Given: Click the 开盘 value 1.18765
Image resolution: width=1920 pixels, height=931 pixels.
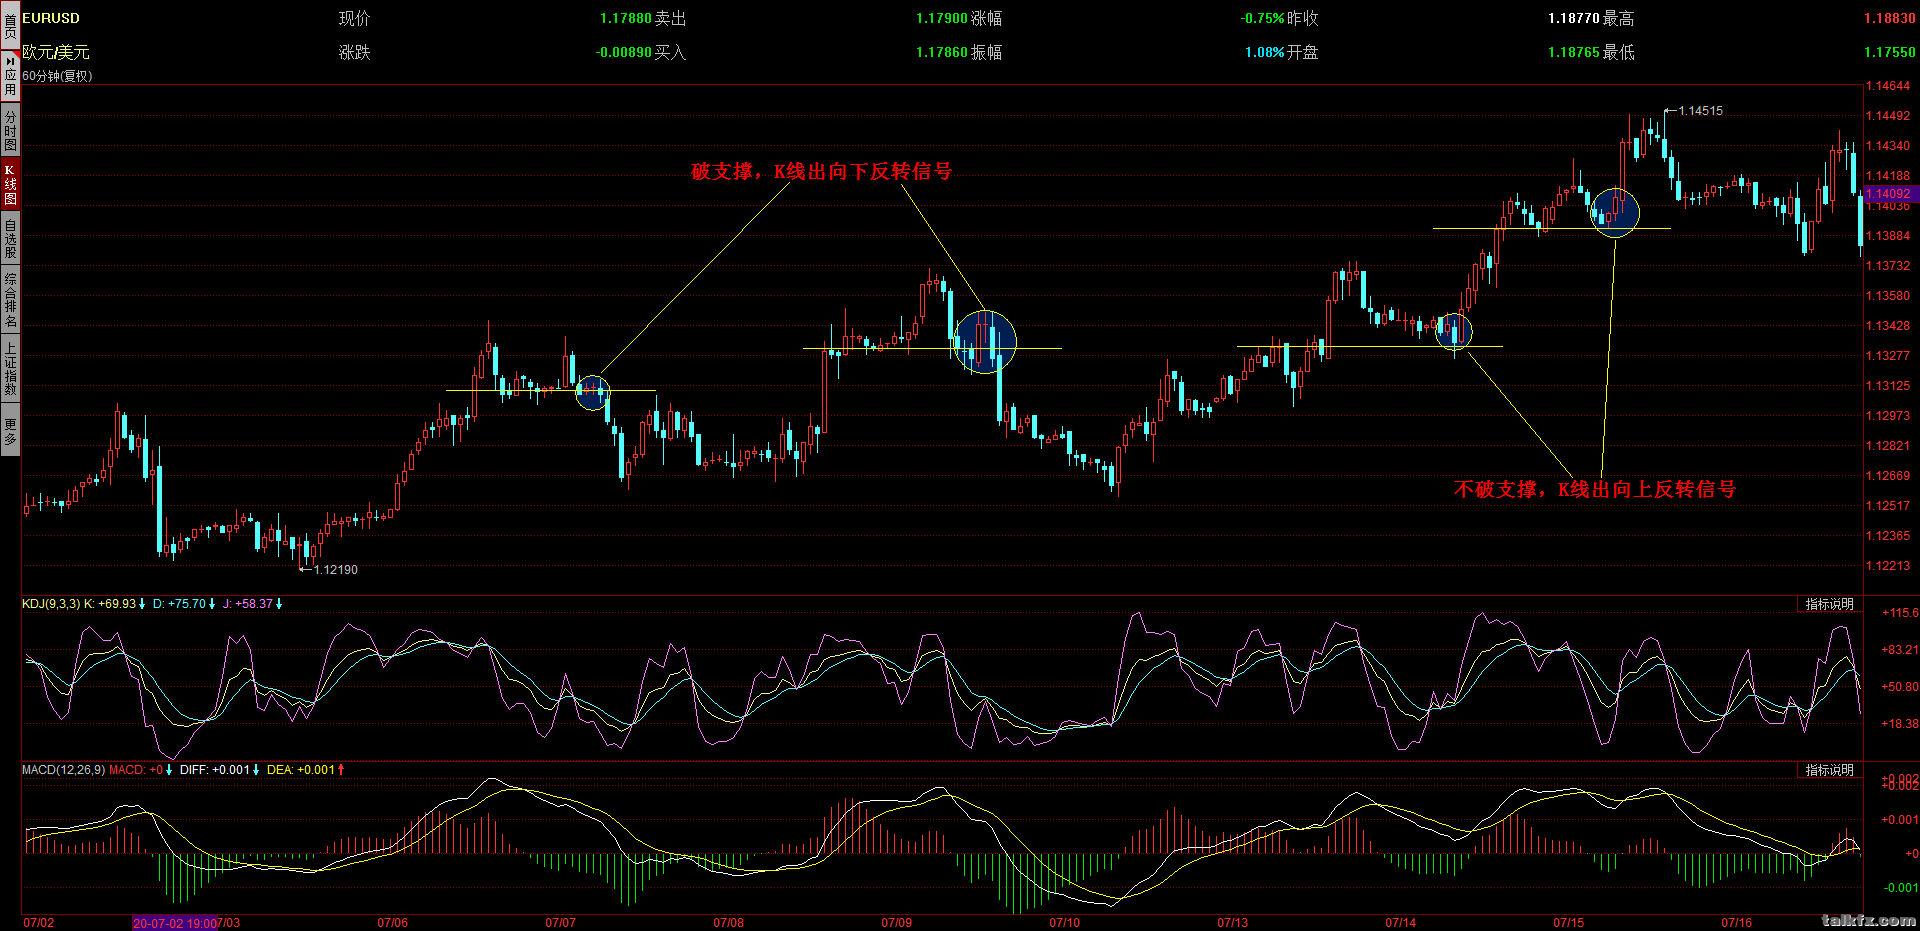Looking at the screenshot, I should 1574,52.
